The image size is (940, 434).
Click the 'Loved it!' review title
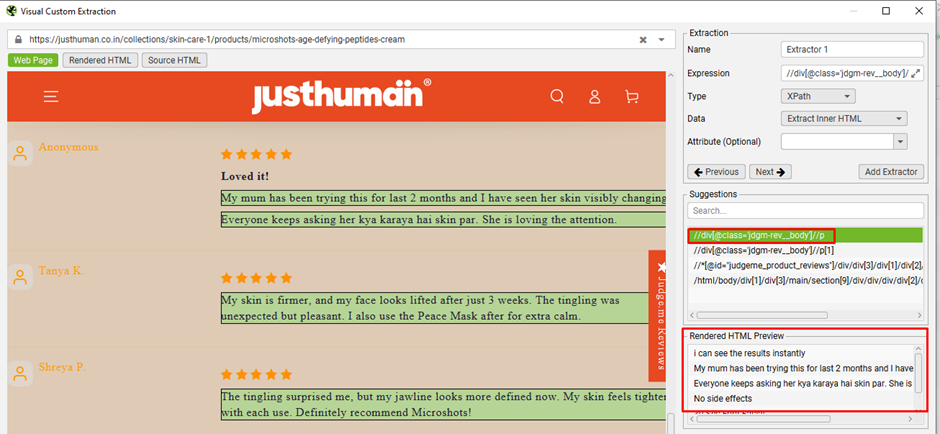click(245, 177)
